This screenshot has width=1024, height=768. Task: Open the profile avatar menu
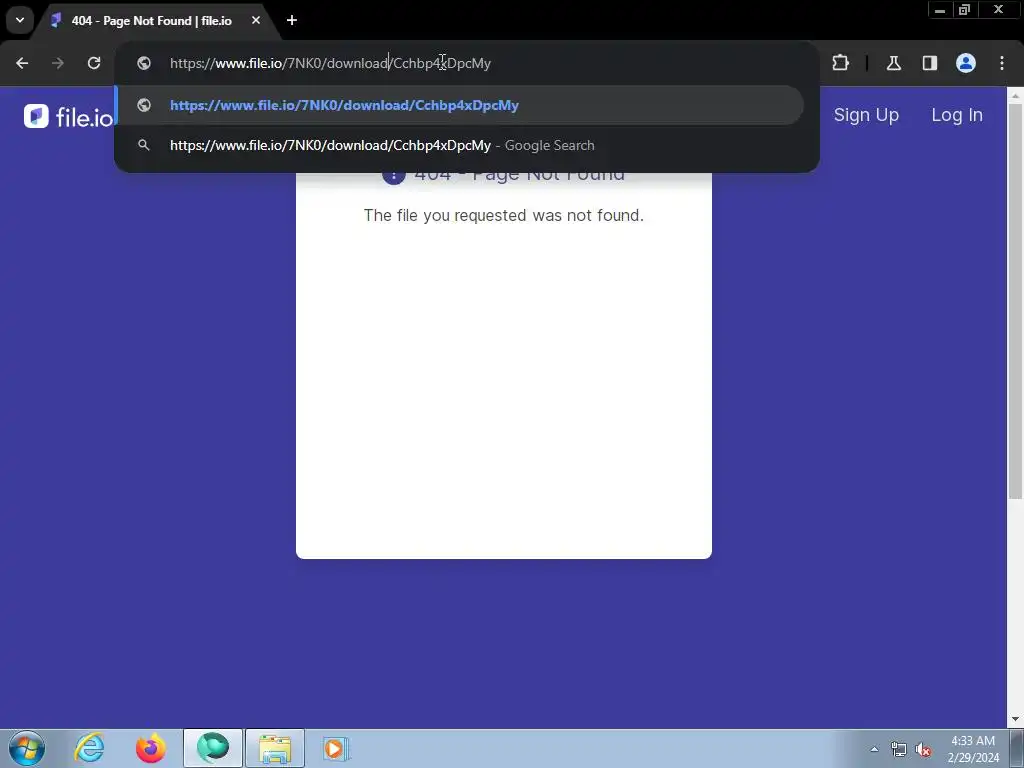(x=966, y=63)
